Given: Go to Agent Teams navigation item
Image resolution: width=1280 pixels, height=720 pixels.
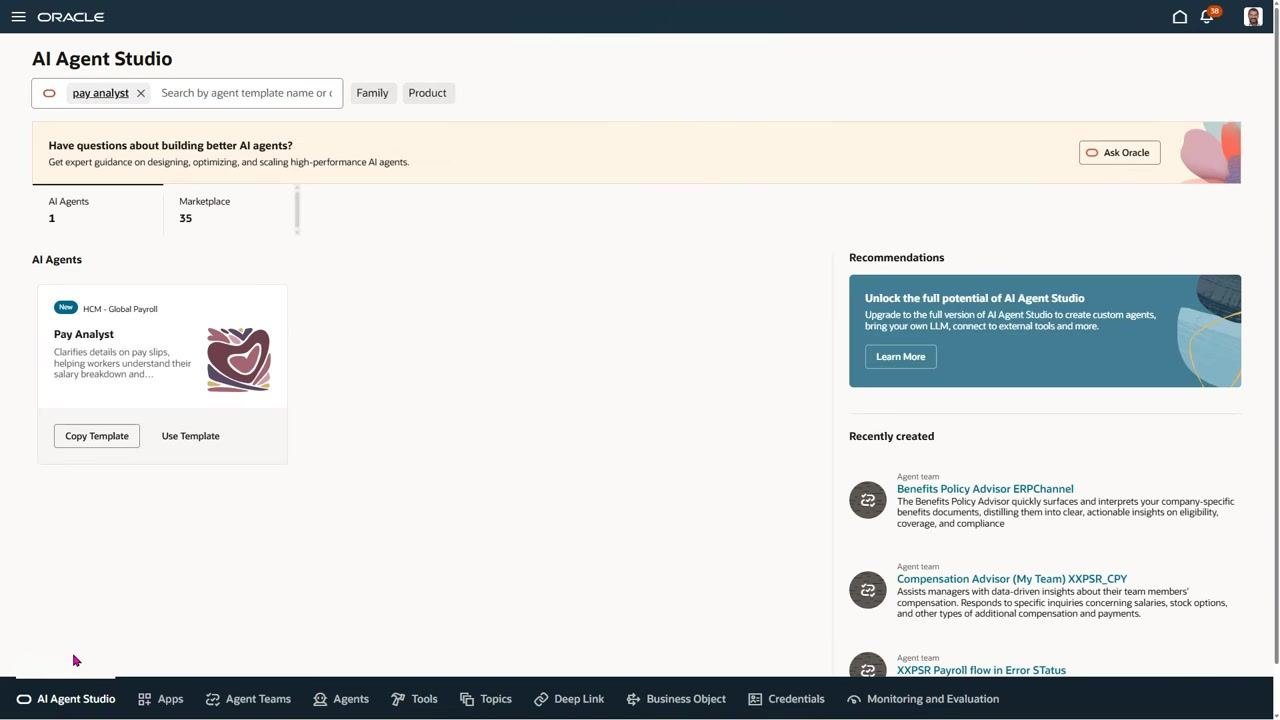Looking at the screenshot, I should [x=248, y=699].
